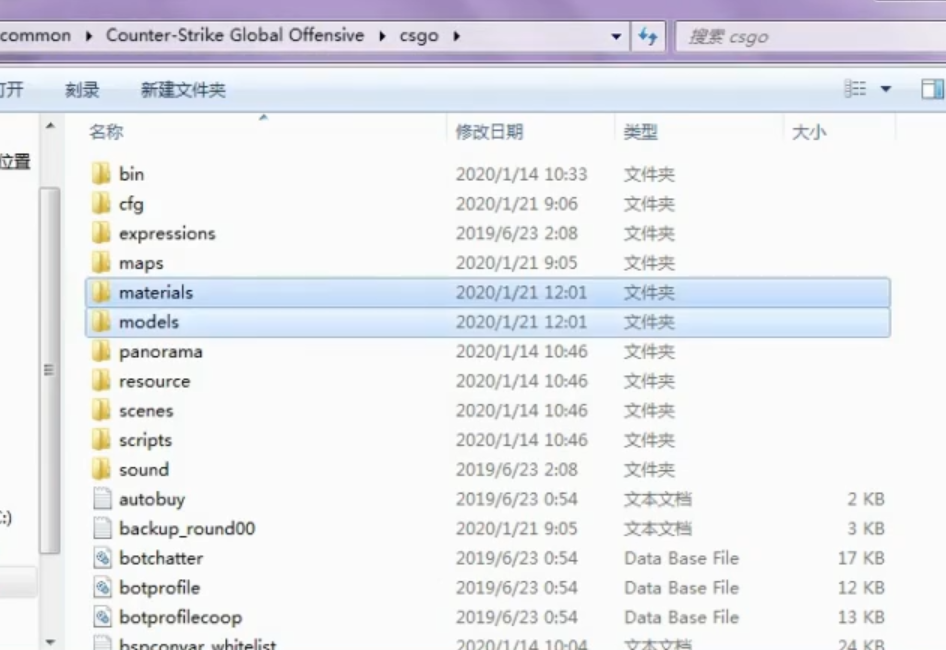Viewport: 946px width, 650px height.
Task: Click the backup_round00 file icon
Action: pyautogui.click(x=103, y=529)
